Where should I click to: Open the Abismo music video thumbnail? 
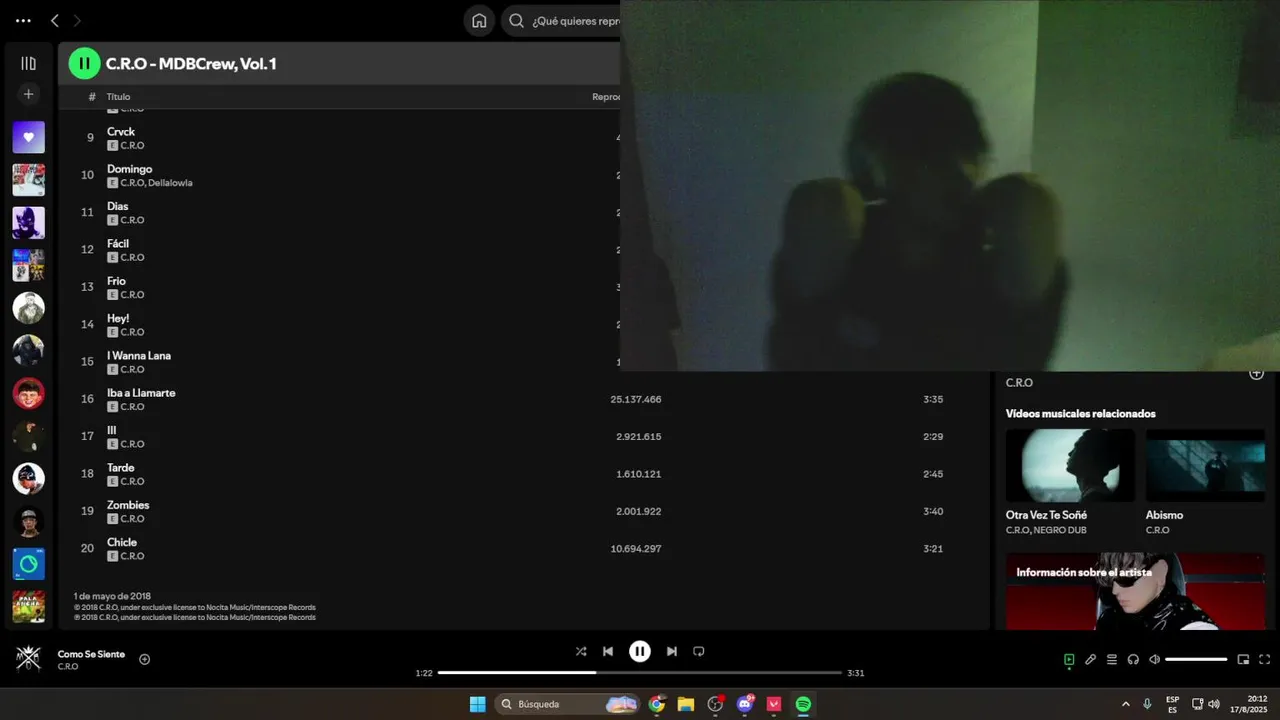pos(1205,465)
